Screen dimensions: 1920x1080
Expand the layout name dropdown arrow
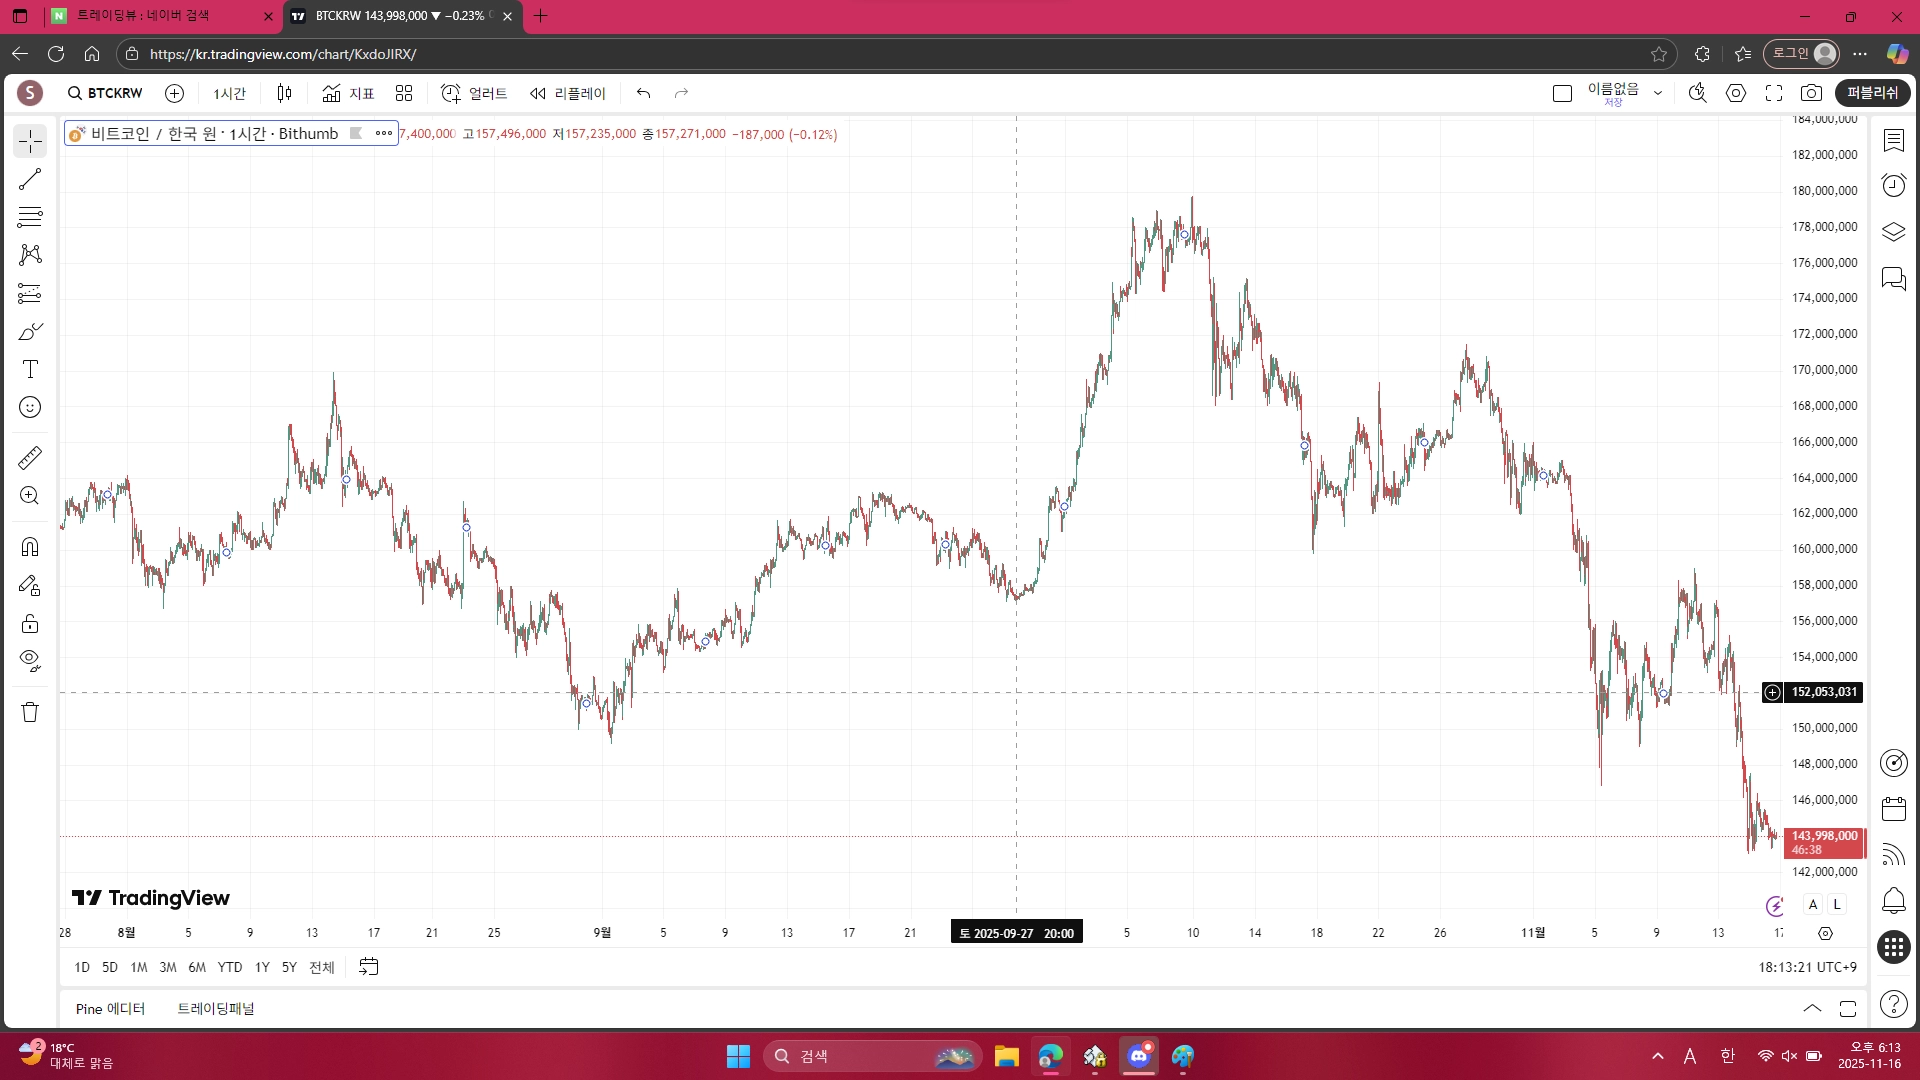(1658, 93)
